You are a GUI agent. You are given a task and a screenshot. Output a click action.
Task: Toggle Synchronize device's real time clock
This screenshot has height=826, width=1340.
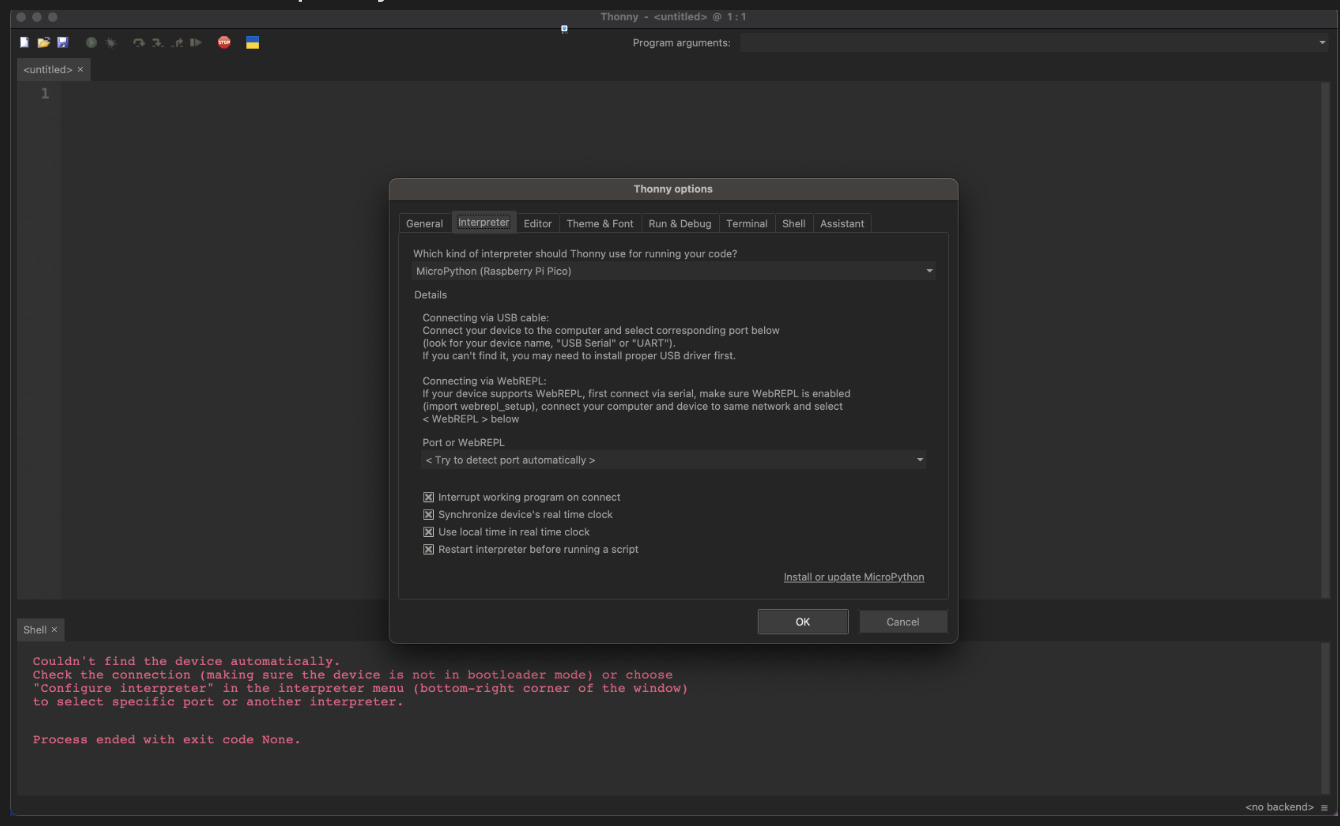tap(429, 515)
